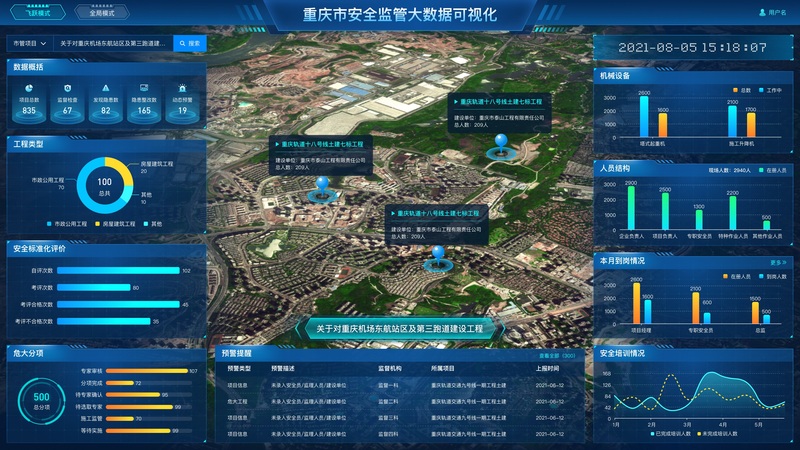Viewport: 800px width, 450px height.
Task: Expand 更多 in 本月到岗情况 panel
Action: pyautogui.click(x=778, y=263)
